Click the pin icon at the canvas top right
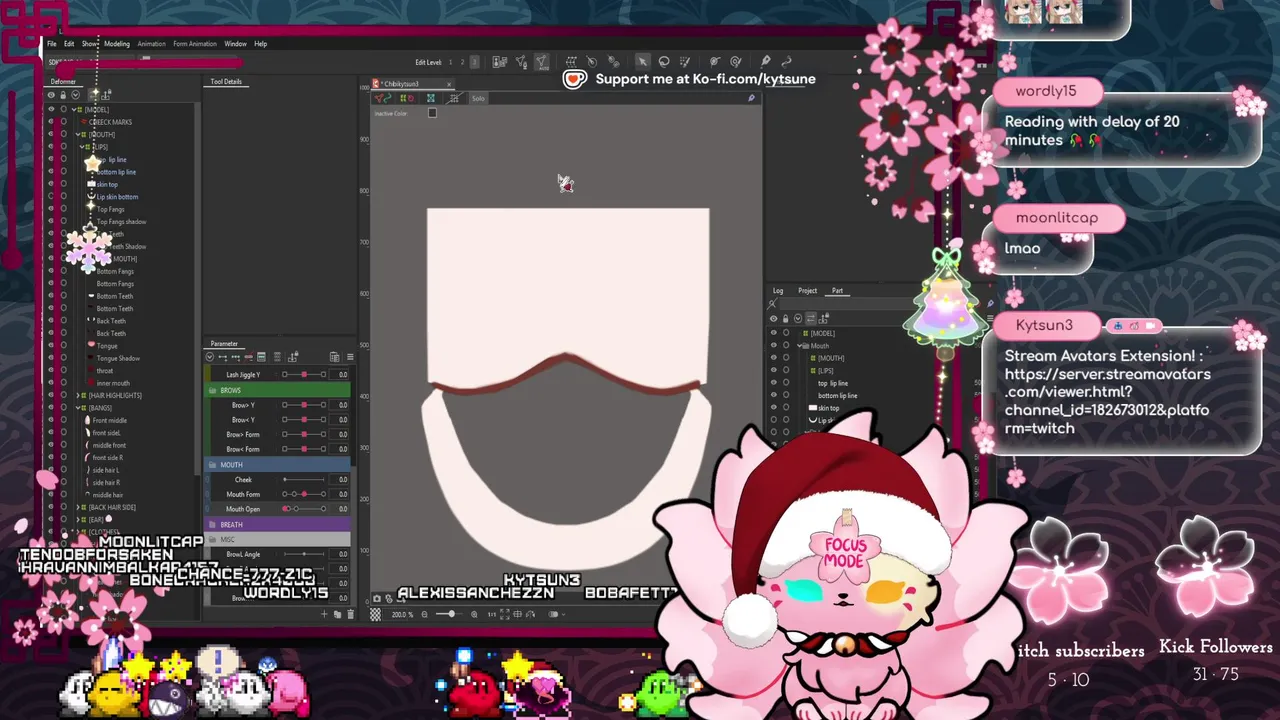Viewport: 1280px width, 720px height. [751, 98]
